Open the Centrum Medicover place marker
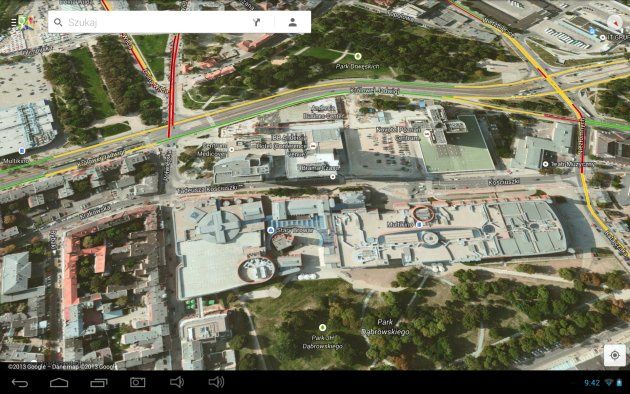 point(231,150)
